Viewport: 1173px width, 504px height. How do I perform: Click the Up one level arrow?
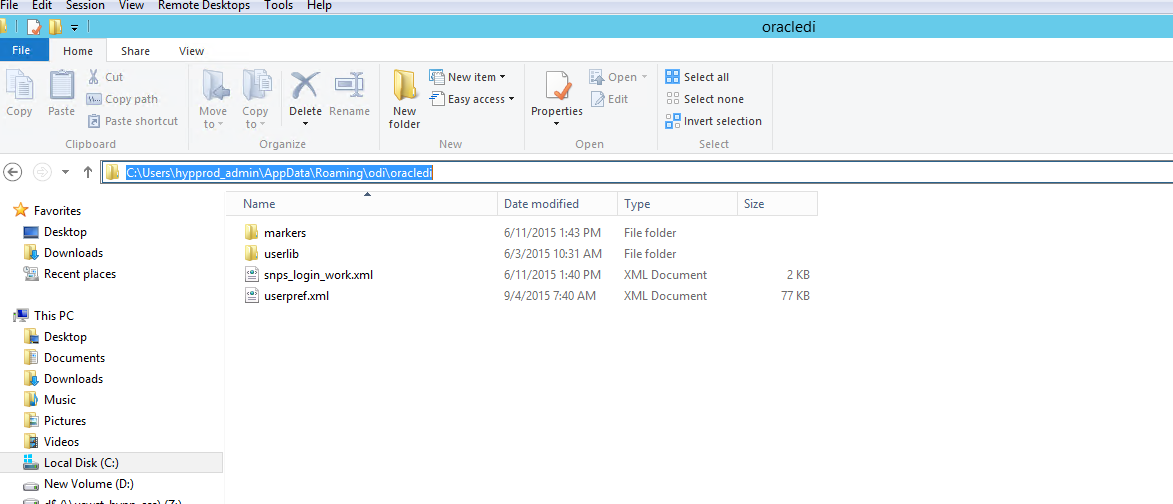click(88, 172)
